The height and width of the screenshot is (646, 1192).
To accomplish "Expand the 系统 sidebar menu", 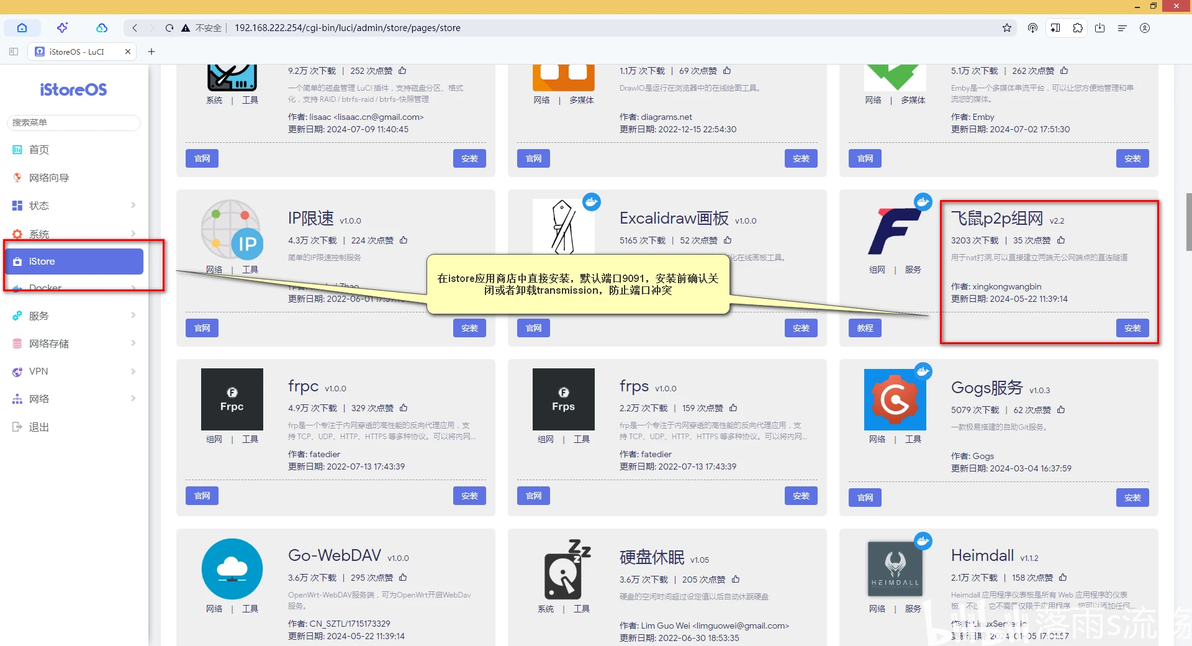I will (74, 233).
